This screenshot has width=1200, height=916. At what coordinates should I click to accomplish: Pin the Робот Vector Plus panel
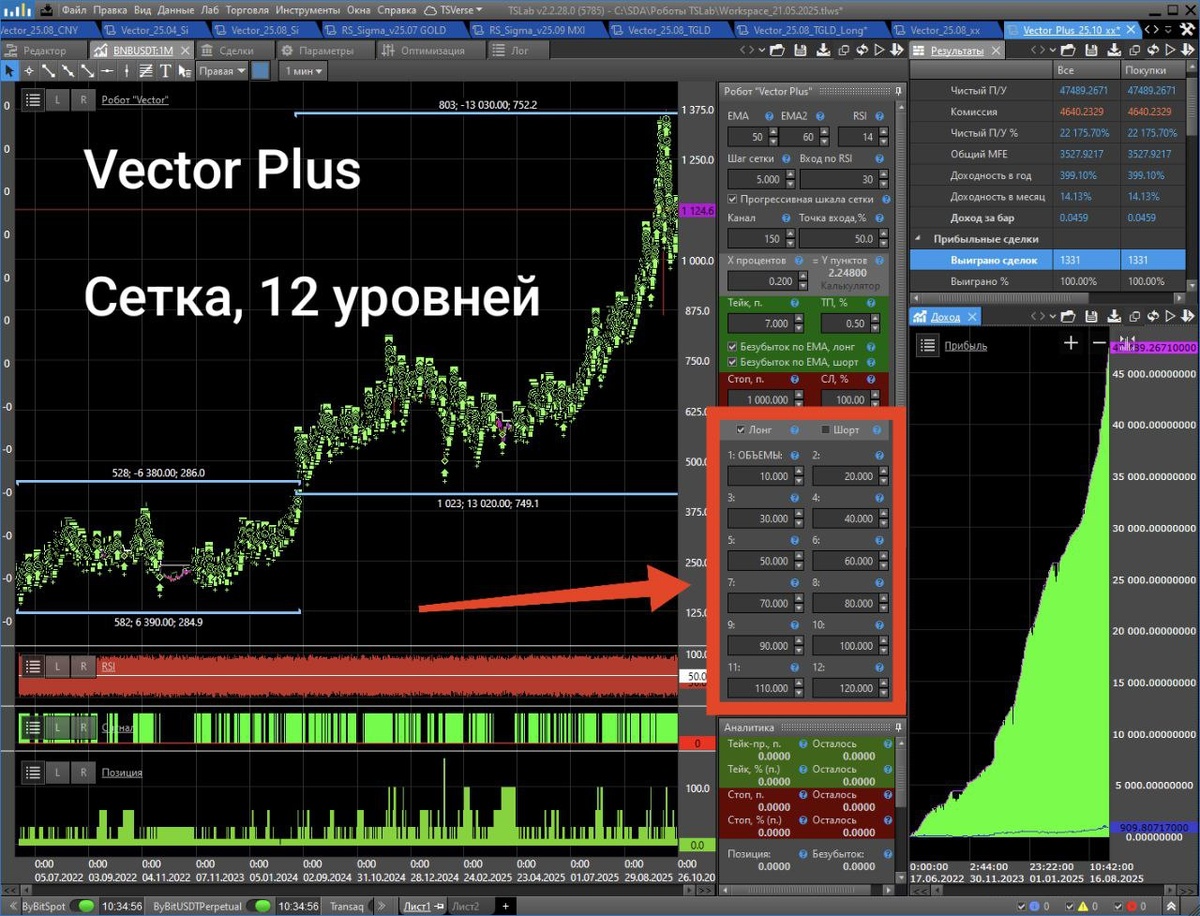coord(898,91)
